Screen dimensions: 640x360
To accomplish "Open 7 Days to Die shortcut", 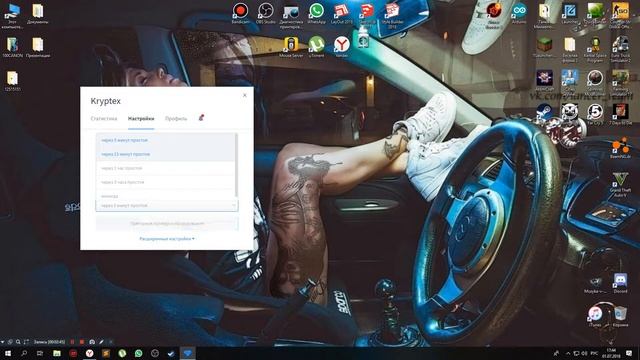I will point(620,114).
